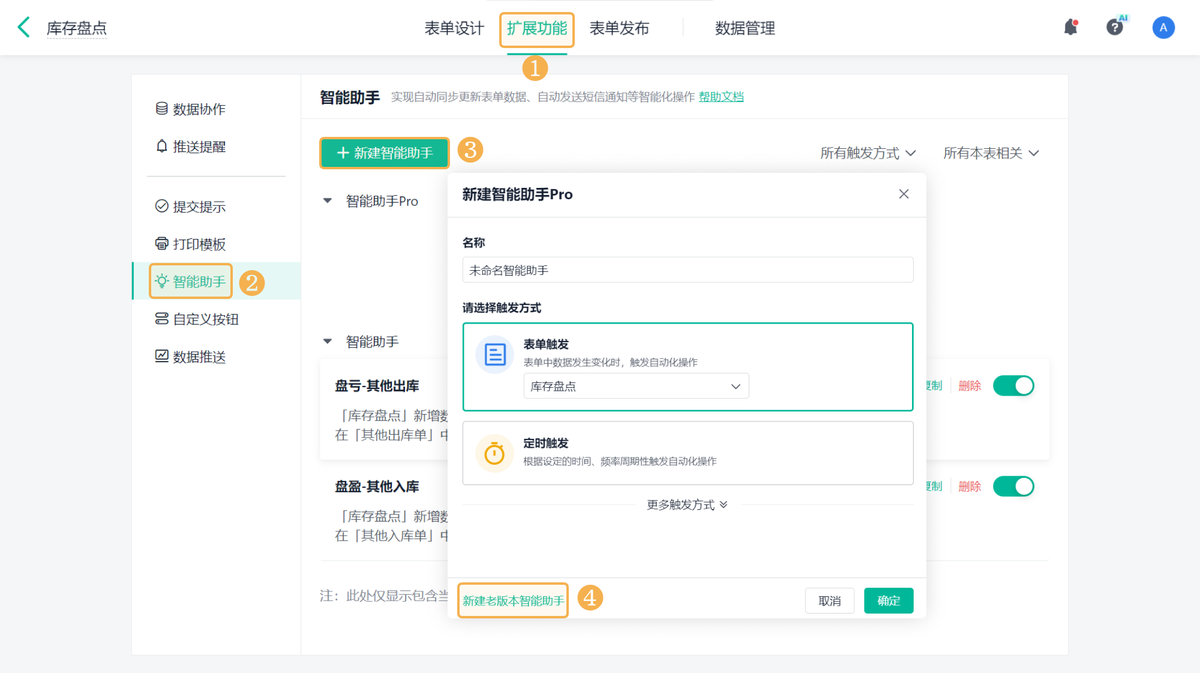Close the 新建智能助手Pro dialog

[903, 194]
